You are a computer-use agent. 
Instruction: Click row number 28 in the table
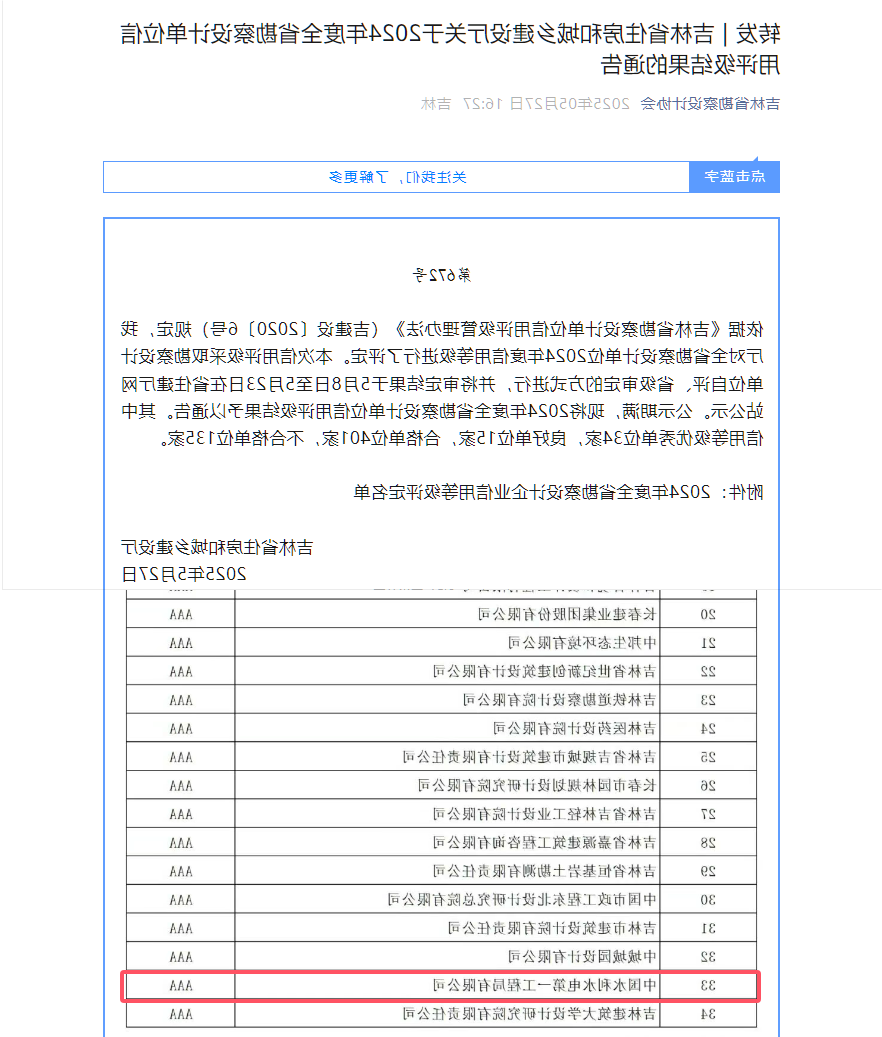pyautogui.click(x=708, y=843)
